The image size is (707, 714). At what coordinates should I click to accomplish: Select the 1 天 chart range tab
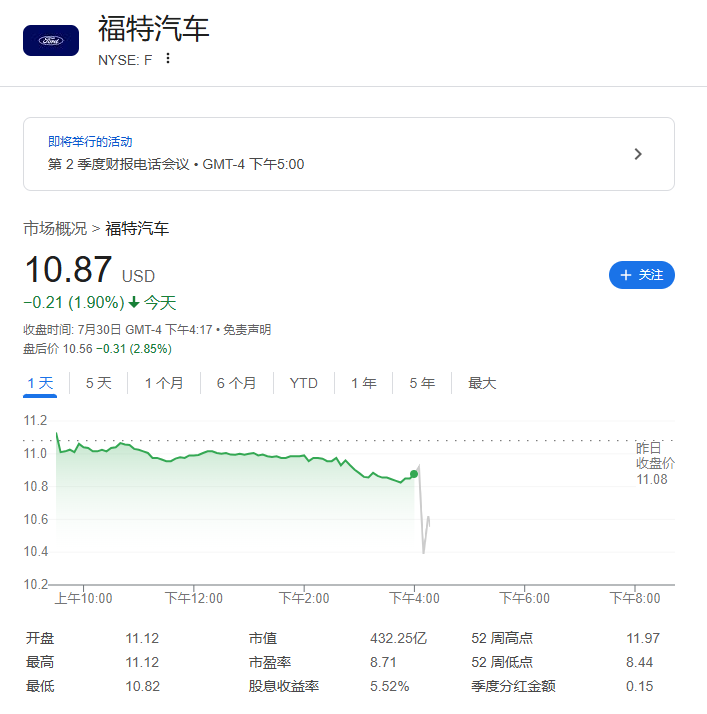41,383
